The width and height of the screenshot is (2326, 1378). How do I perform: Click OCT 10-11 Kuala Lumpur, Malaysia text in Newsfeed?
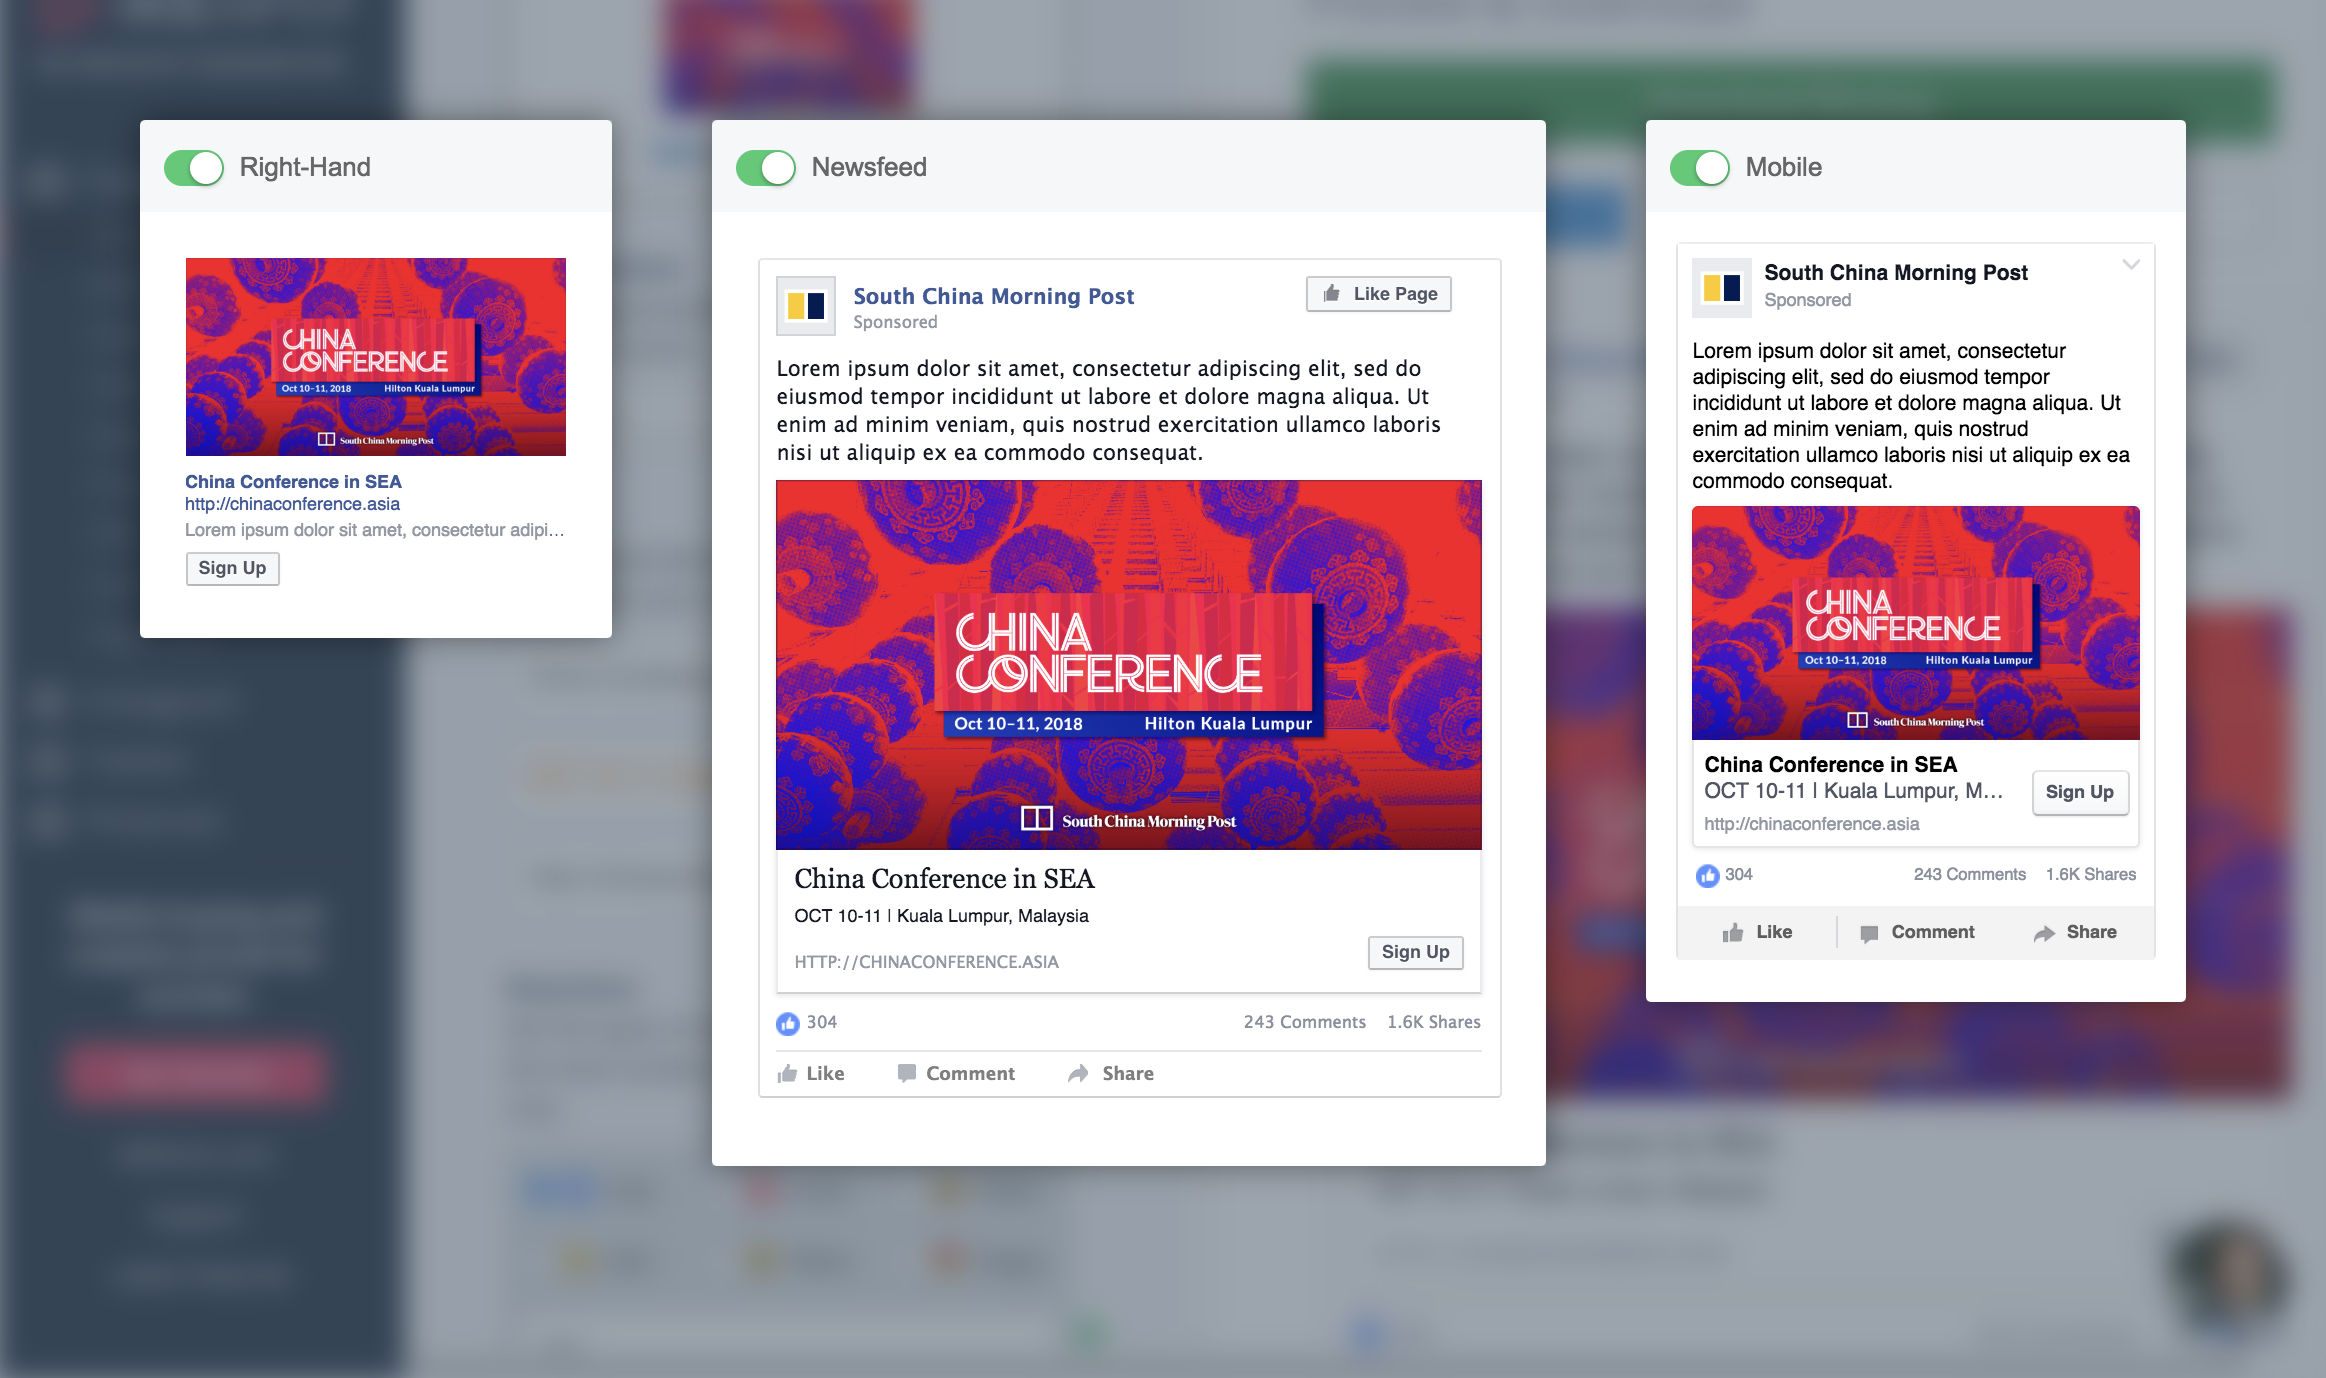pyautogui.click(x=941, y=916)
